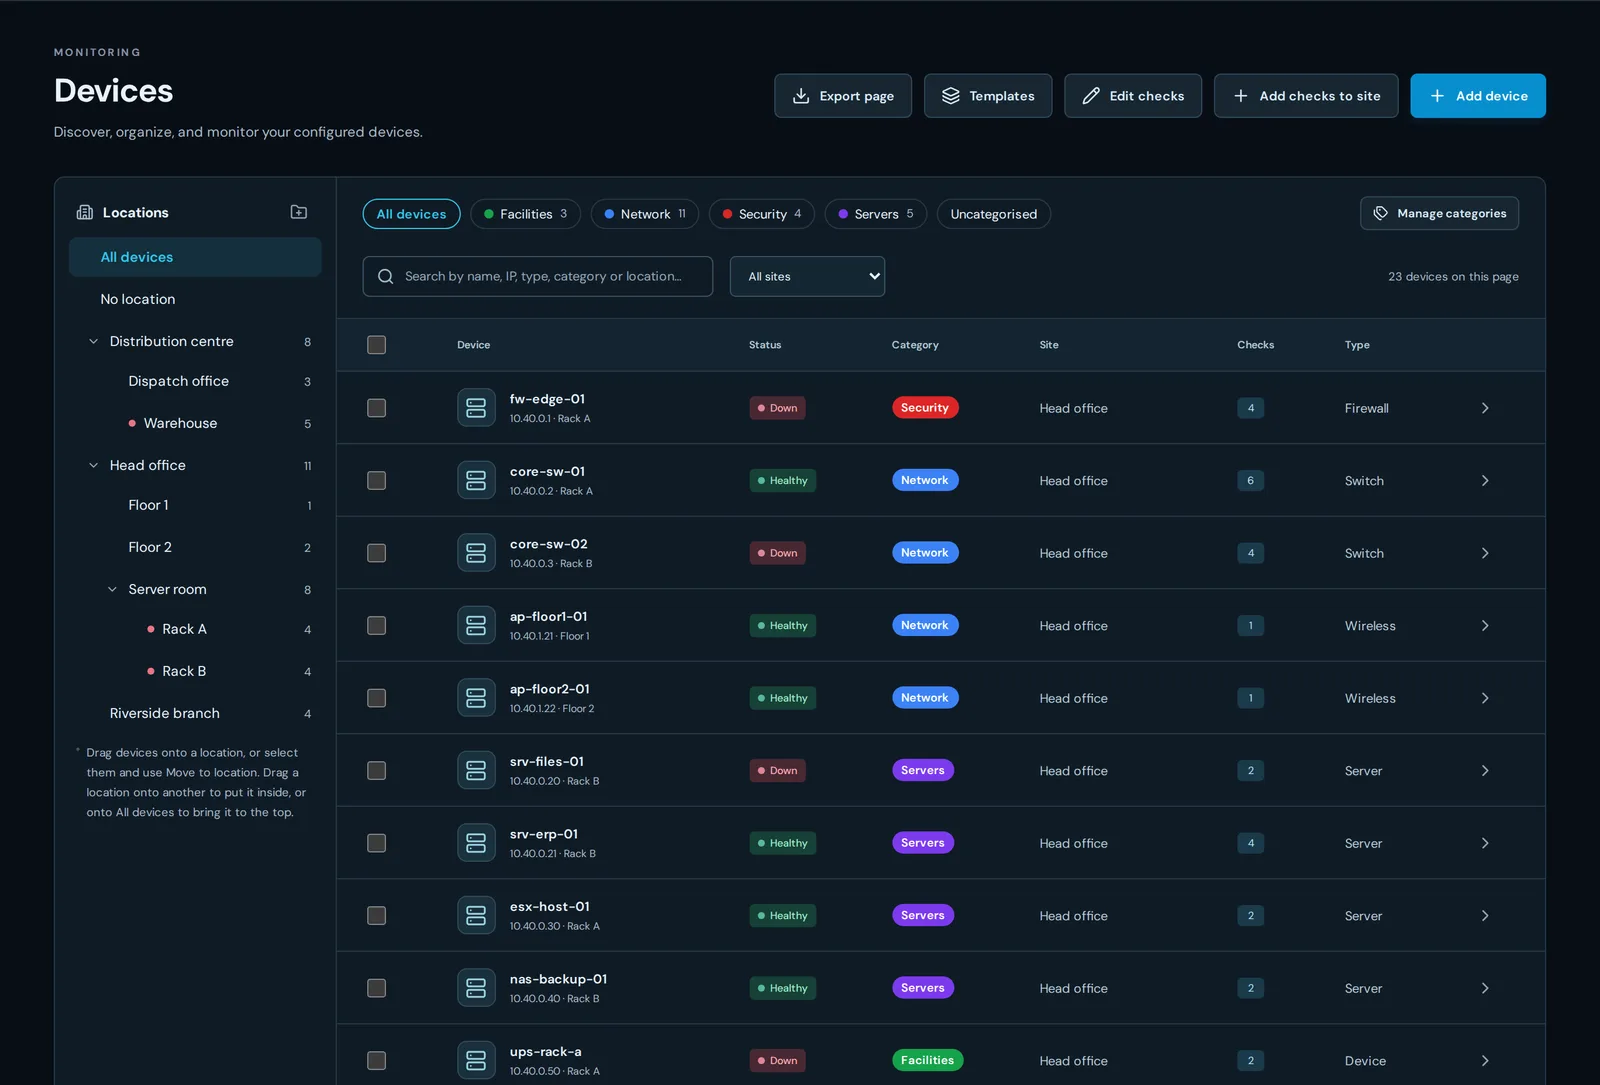Click the ap-floor2-01 device icon
Image resolution: width=1600 pixels, height=1085 pixels.
476,698
